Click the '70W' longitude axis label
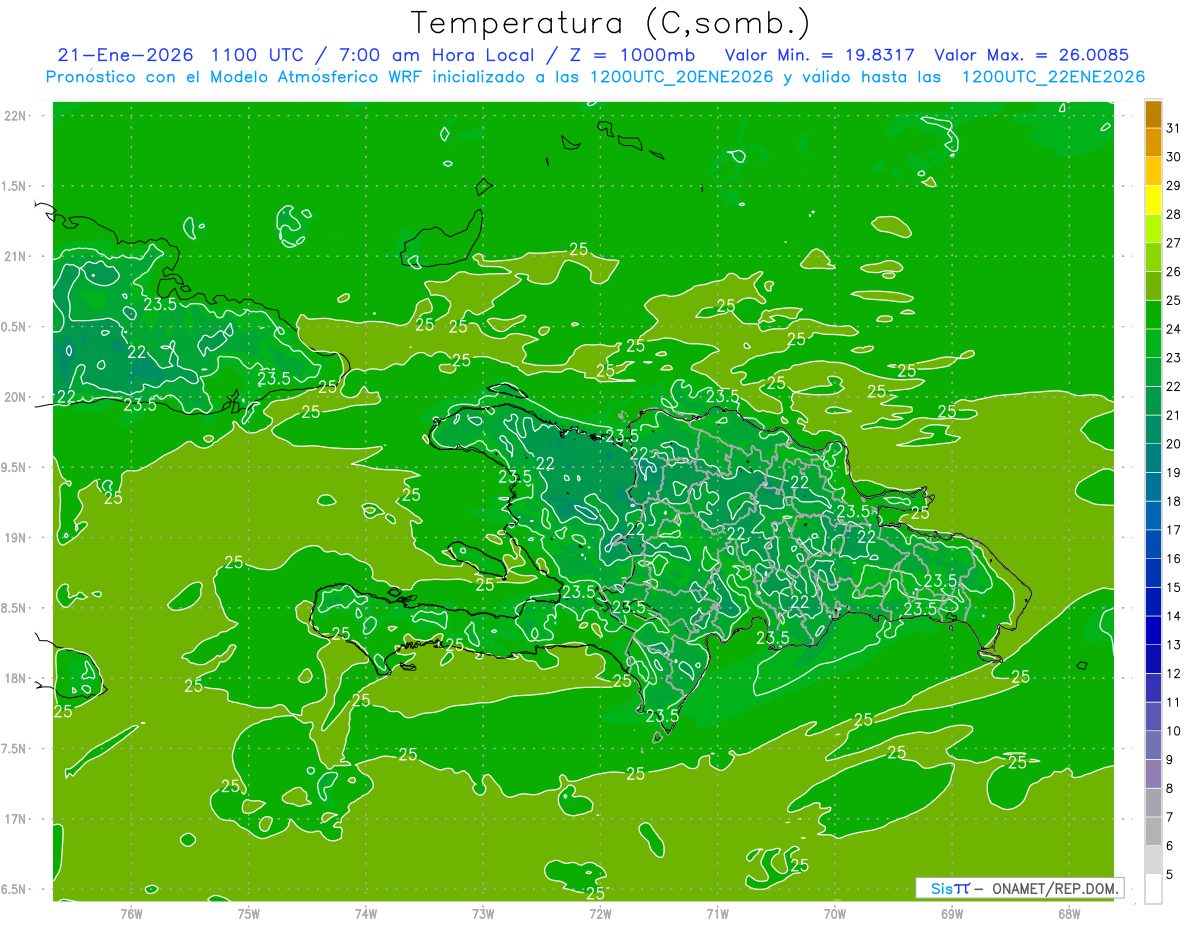The width and height of the screenshot is (1200, 927). [x=835, y=913]
